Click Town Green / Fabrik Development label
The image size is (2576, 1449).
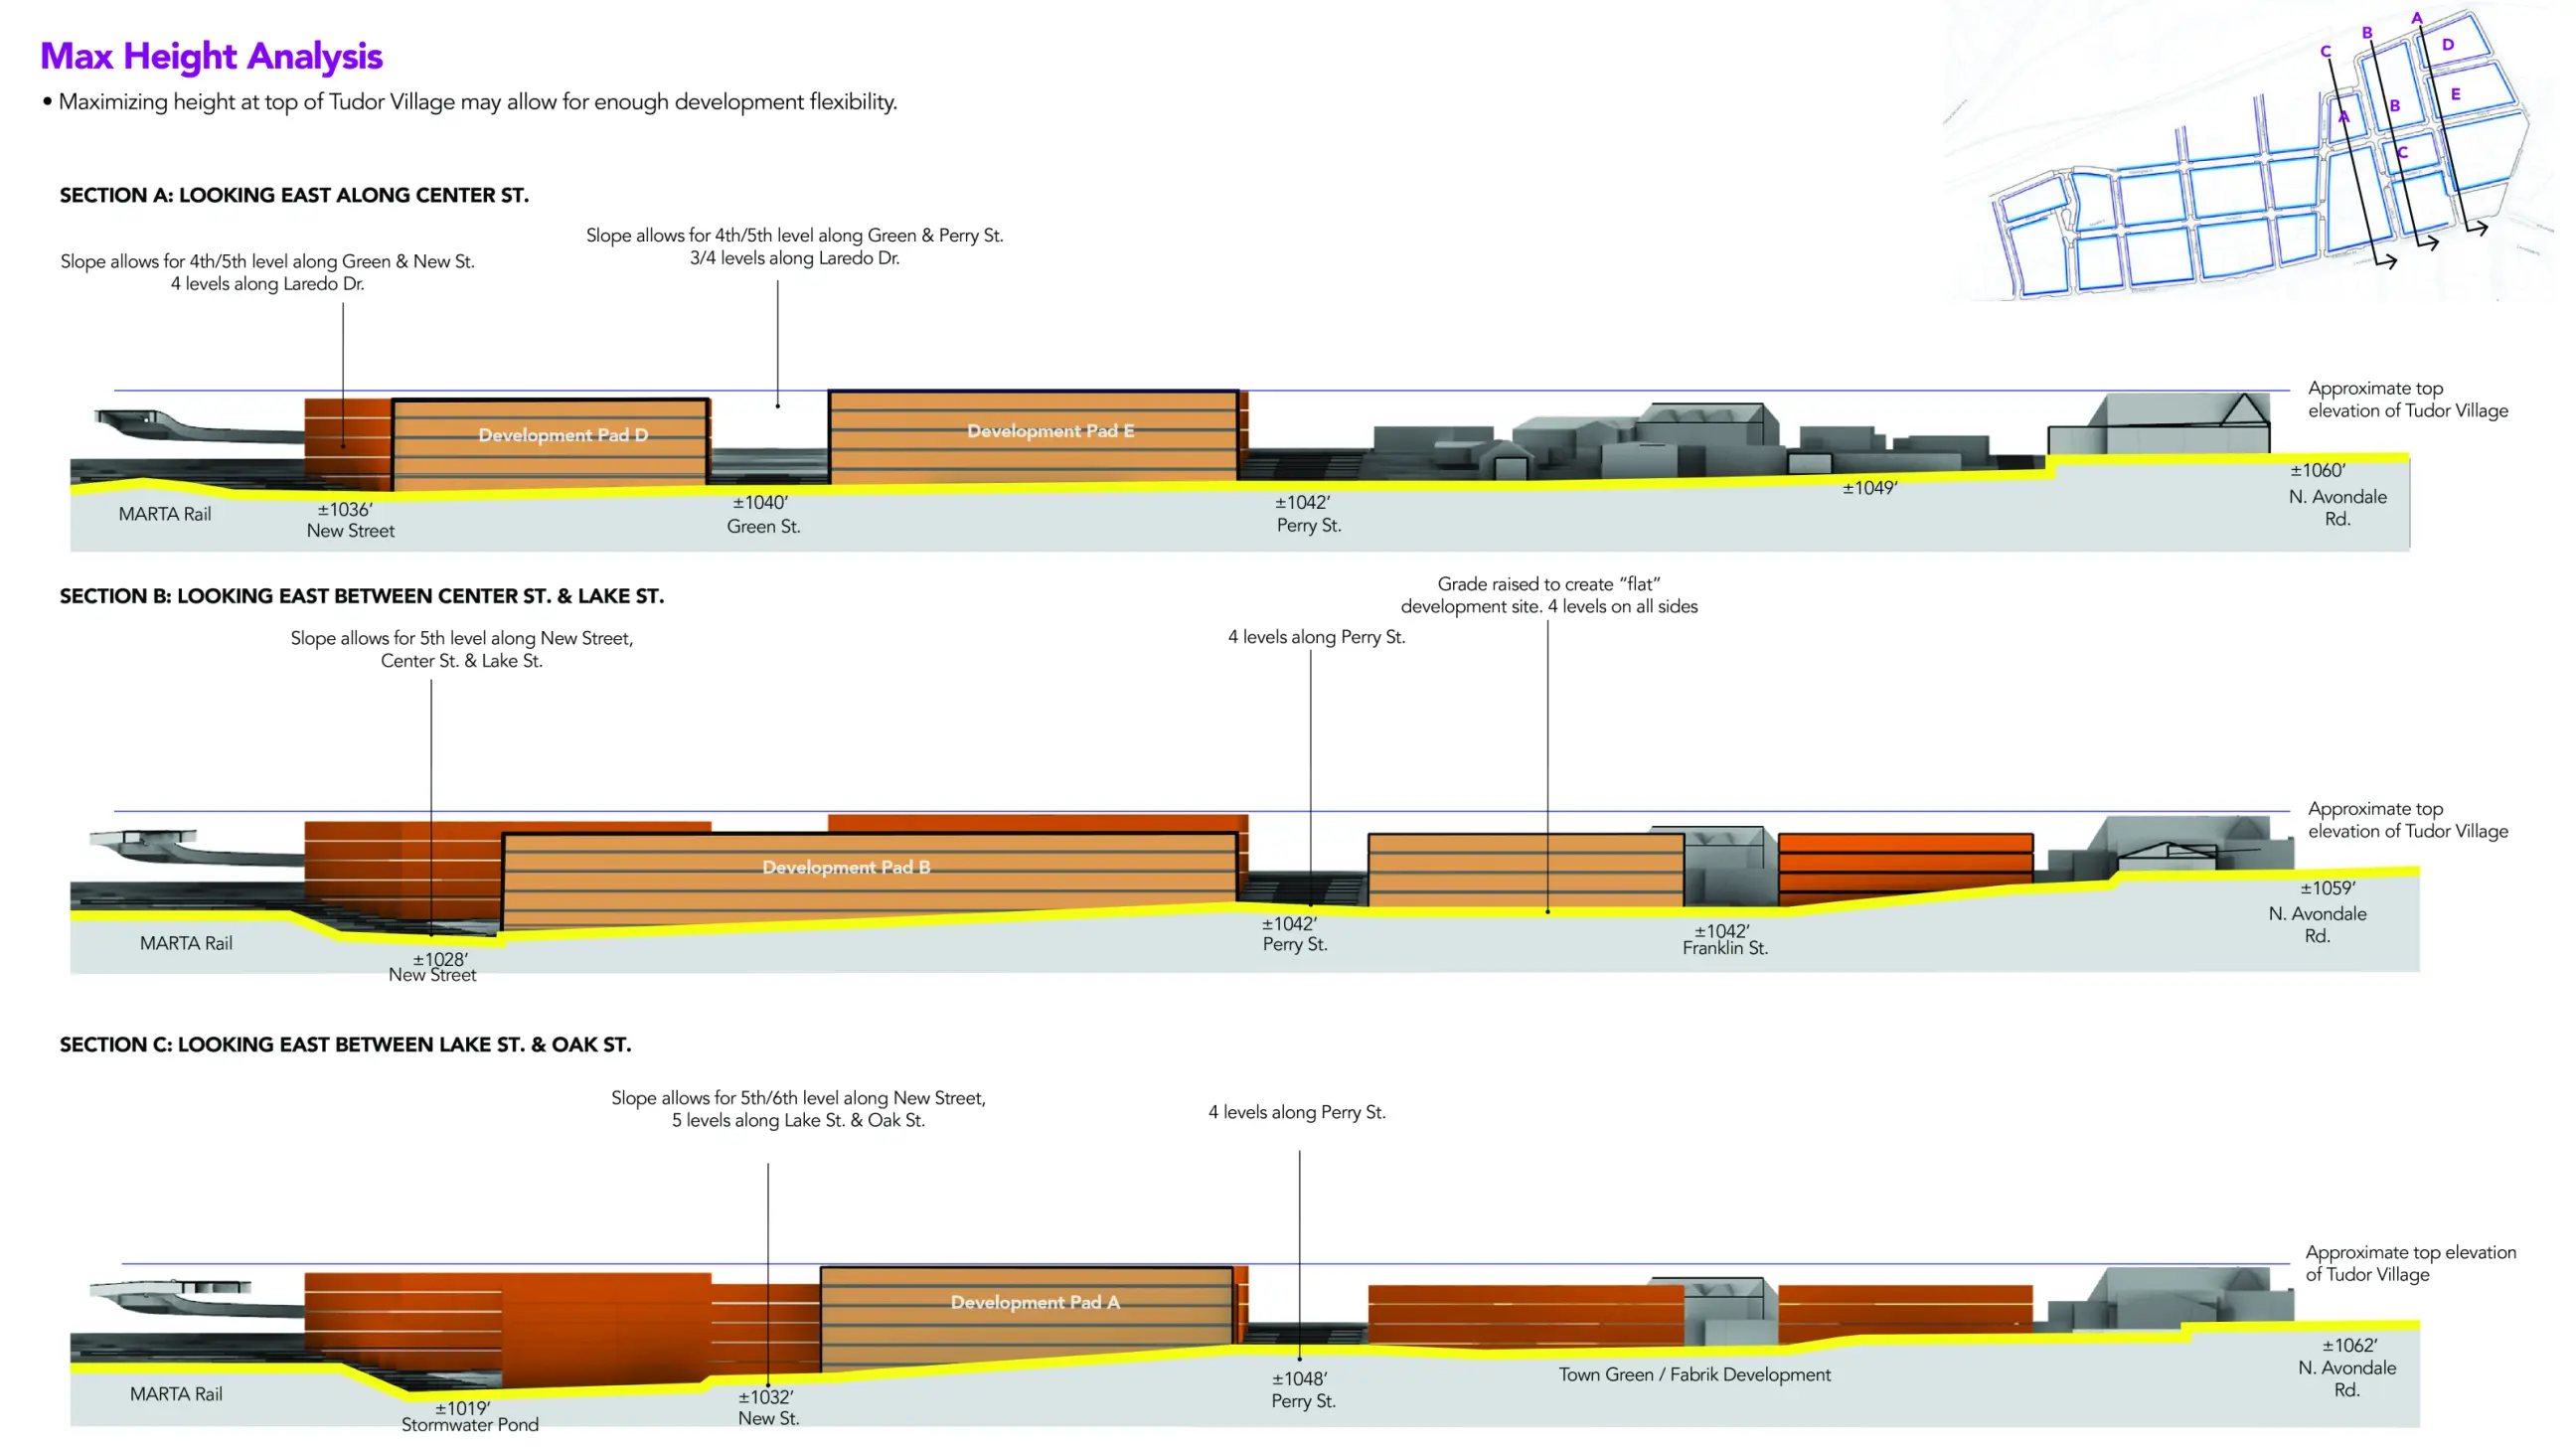1694,1375
